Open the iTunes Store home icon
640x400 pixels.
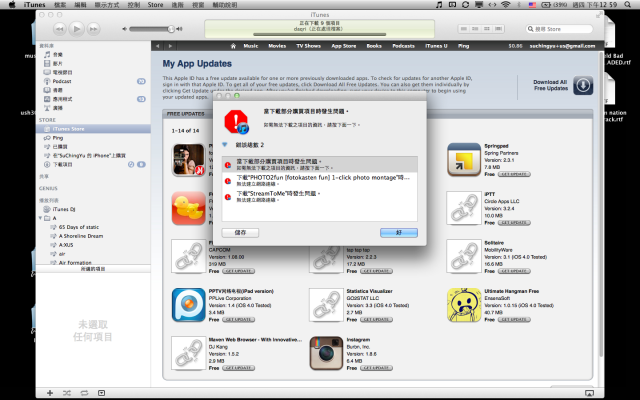pos(233,46)
